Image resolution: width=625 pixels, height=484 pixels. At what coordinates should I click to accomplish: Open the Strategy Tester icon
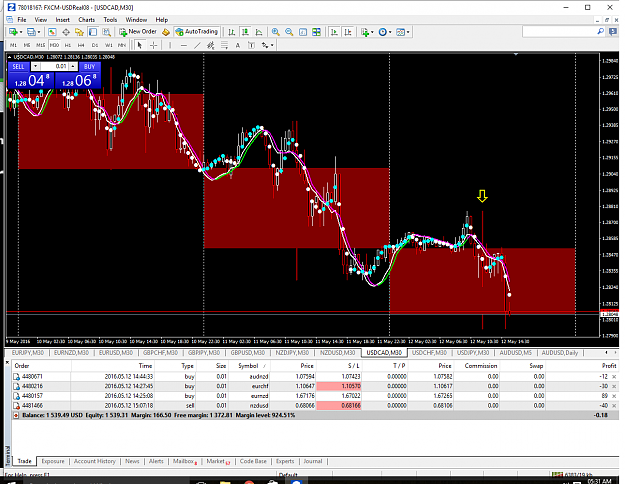click(x=106, y=32)
